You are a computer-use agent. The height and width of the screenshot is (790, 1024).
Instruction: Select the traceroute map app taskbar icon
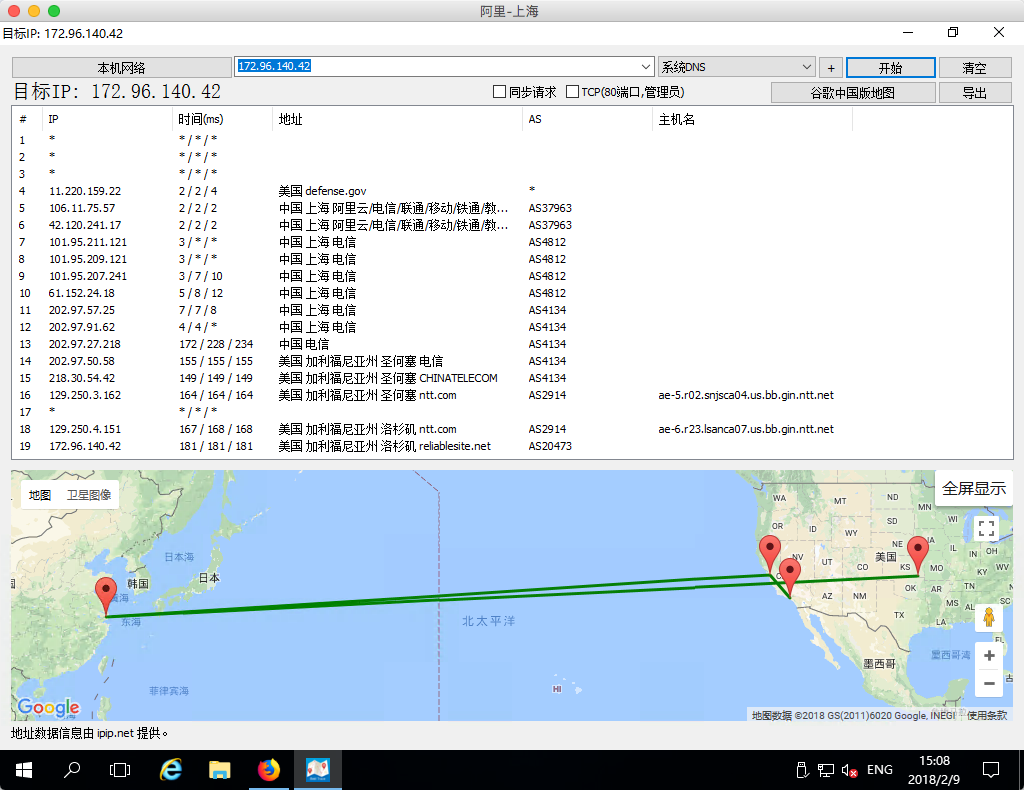point(318,770)
